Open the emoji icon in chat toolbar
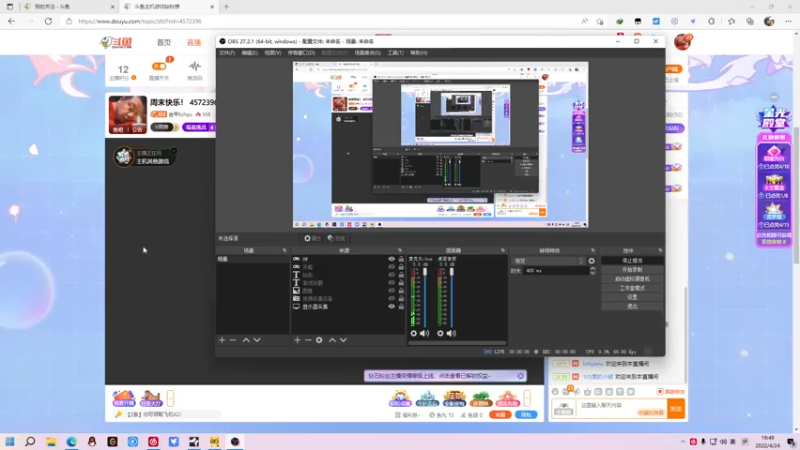Screen dimensions: 800x450 tap(555, 391)
